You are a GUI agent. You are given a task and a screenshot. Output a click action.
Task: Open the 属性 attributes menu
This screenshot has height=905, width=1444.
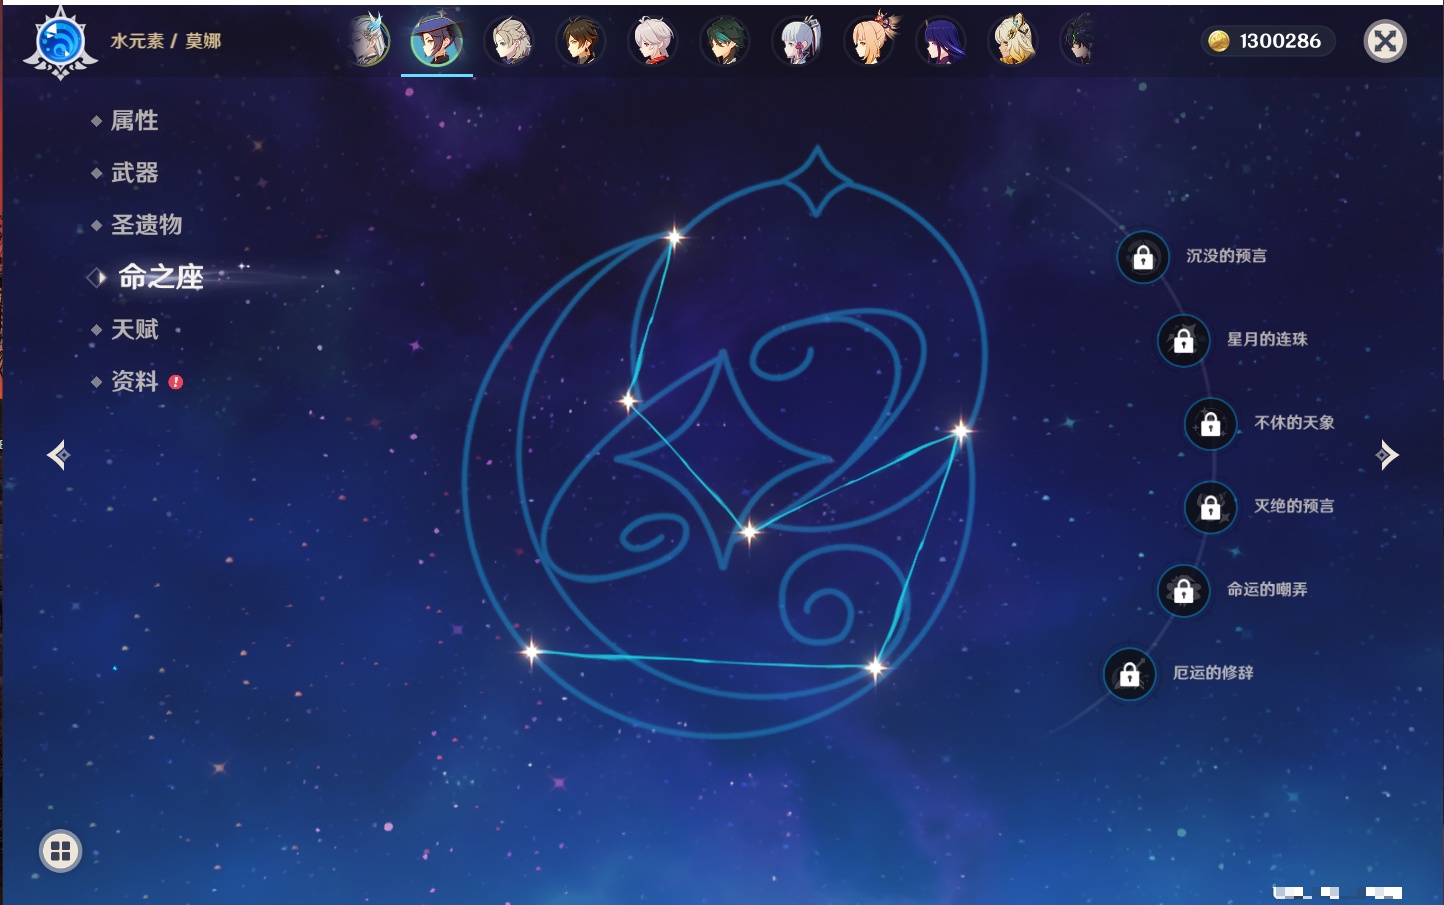pos(134,121)
